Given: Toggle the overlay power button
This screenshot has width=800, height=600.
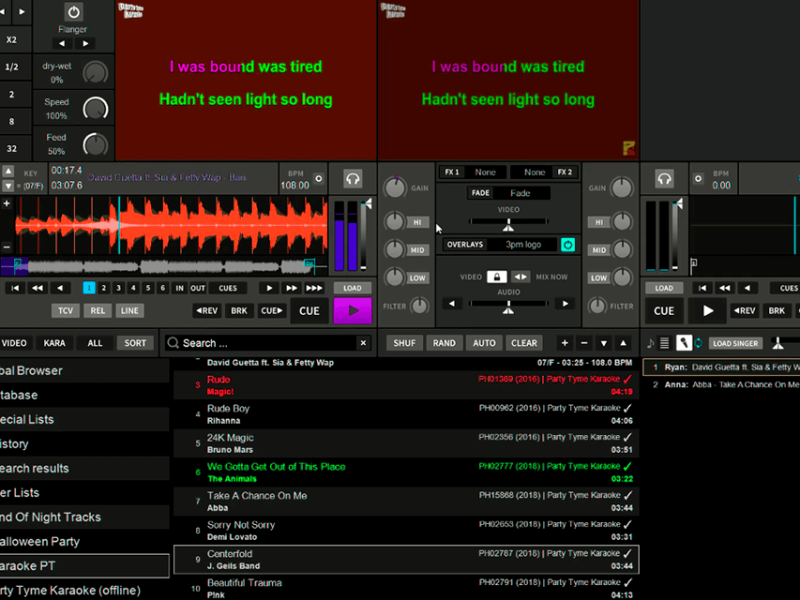Looking at the screenshot, I should [568, 245].
